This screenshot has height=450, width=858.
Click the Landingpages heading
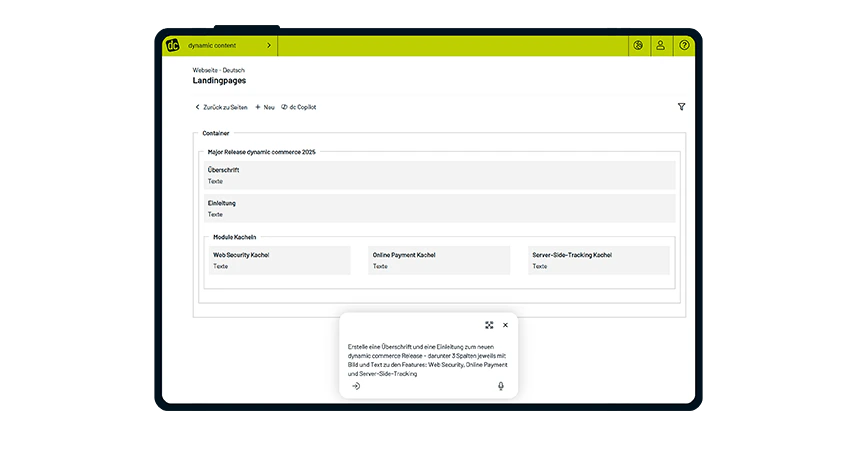(x=219, y=80)
